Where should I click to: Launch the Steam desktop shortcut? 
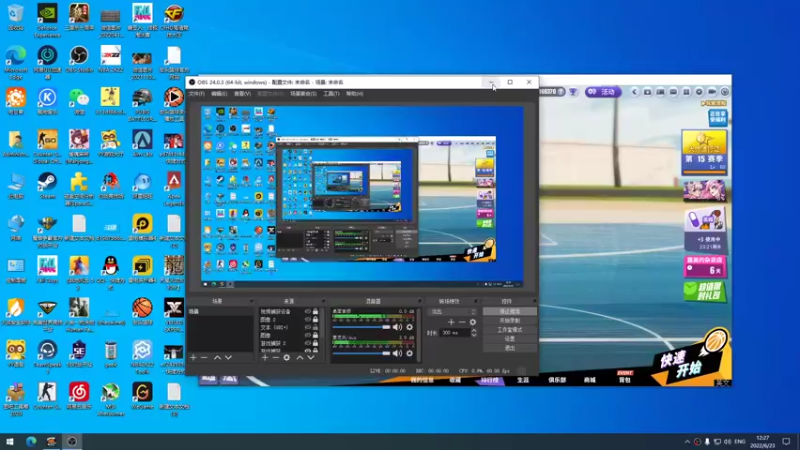(x=47, y=186)
